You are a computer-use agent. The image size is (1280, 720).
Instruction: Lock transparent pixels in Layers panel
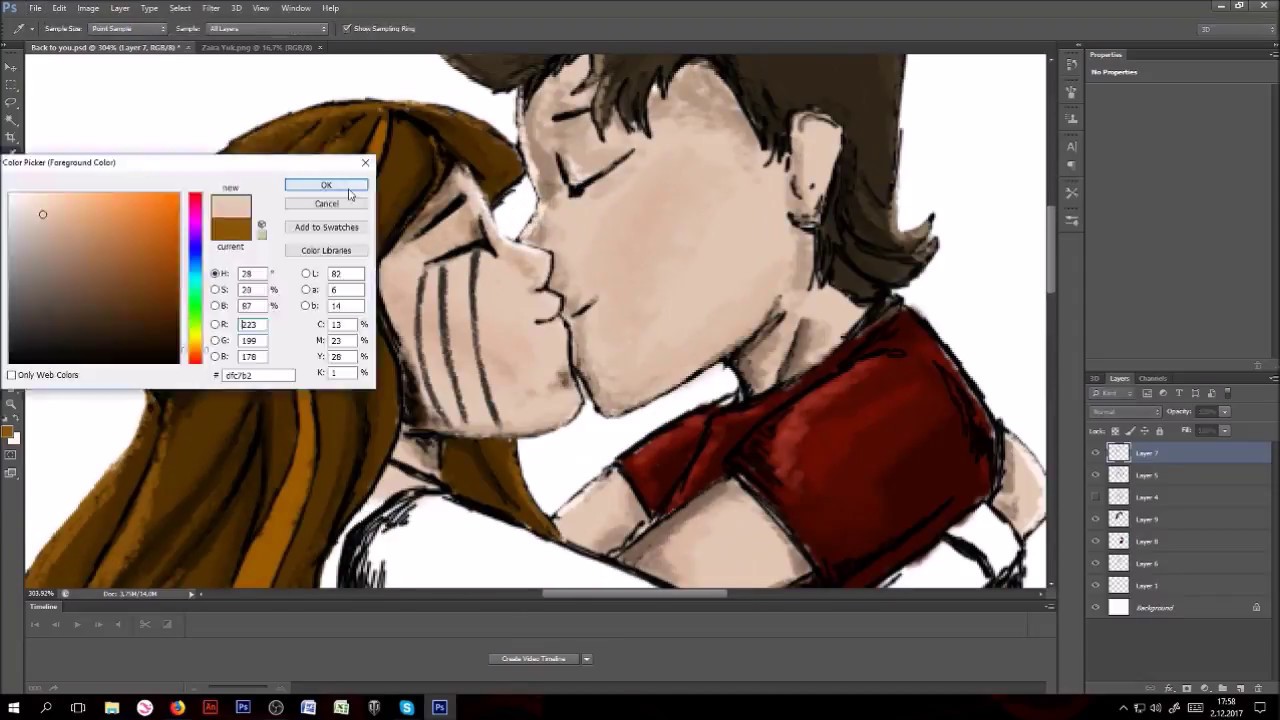1116,431
